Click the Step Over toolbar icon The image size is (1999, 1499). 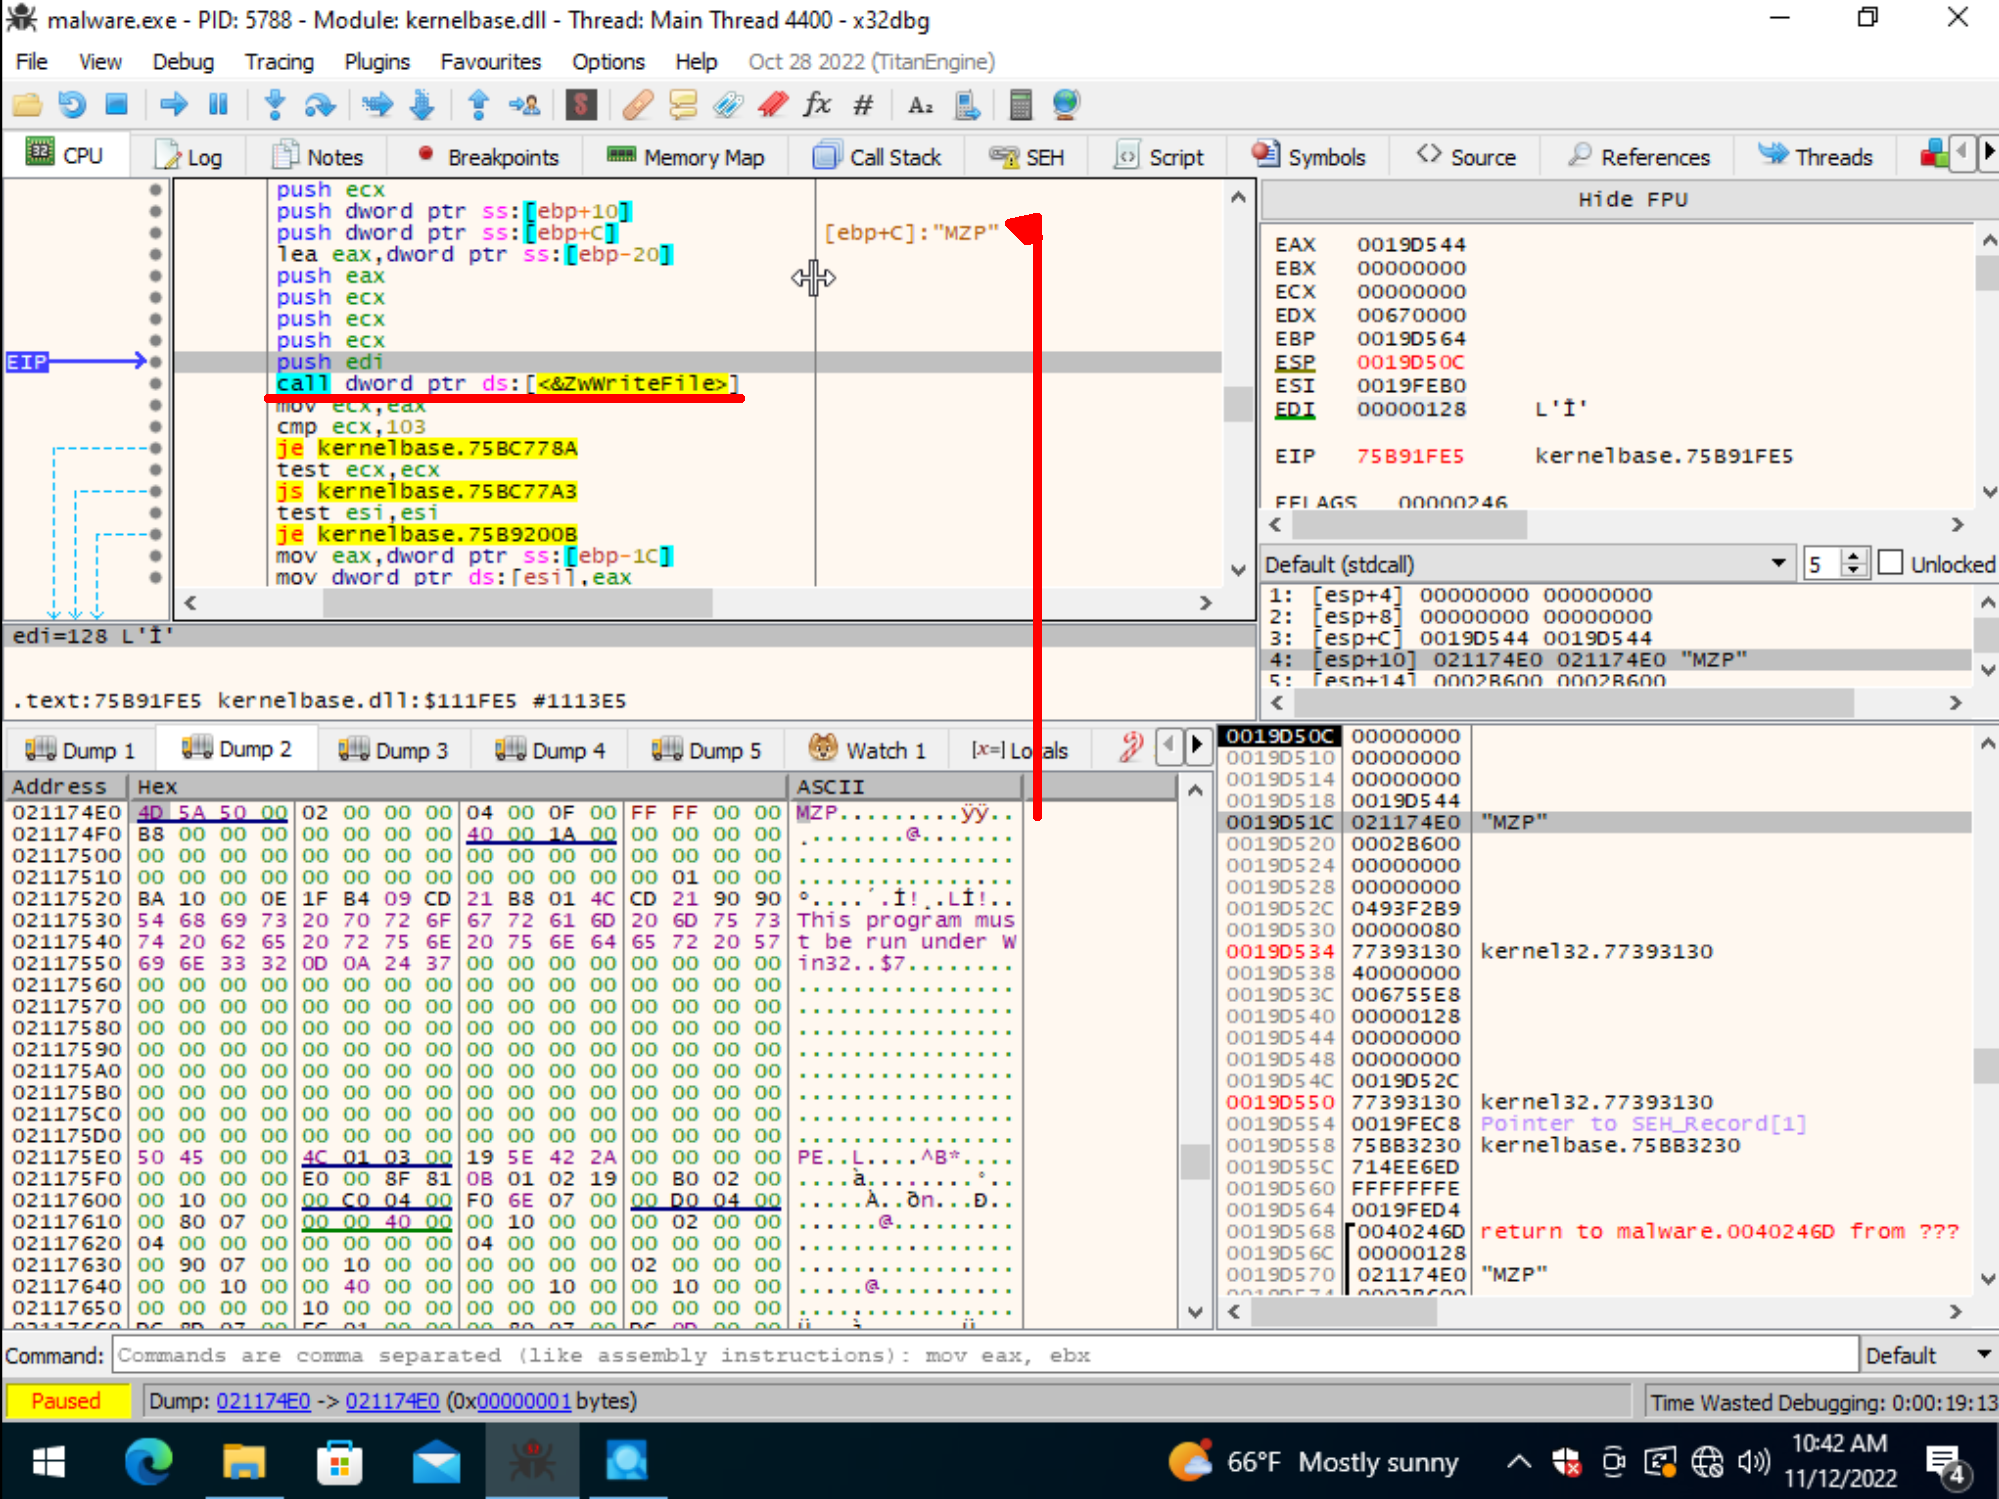[320, 104]
